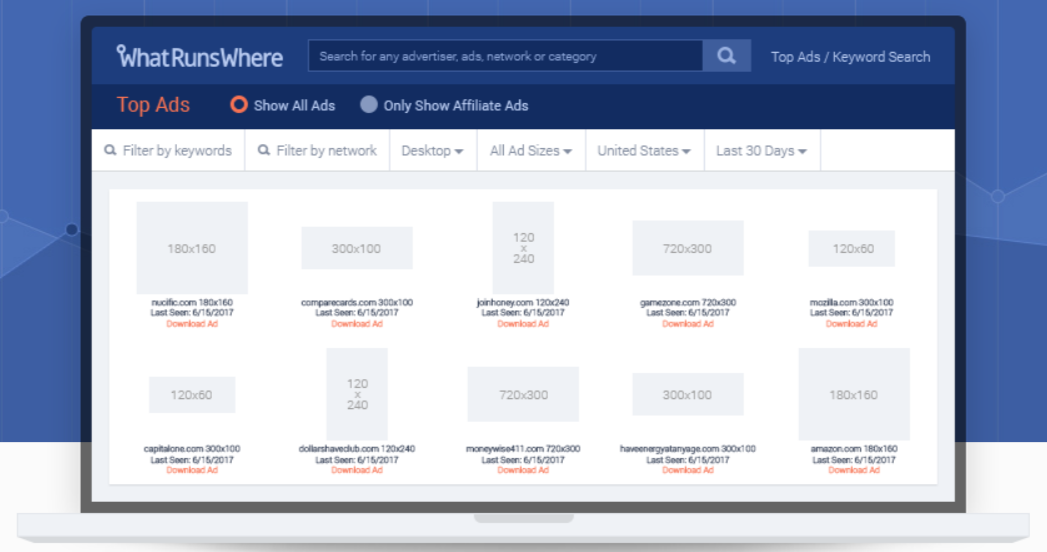Click Download Ad under gamezone.com
The image size is (1047, 552).
688,324
